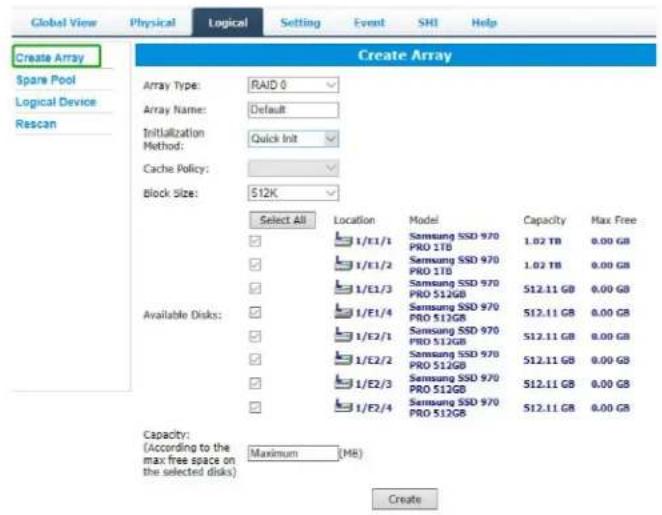Toggle checkbox for disk 1/E1/2

[x=255, y=265]
